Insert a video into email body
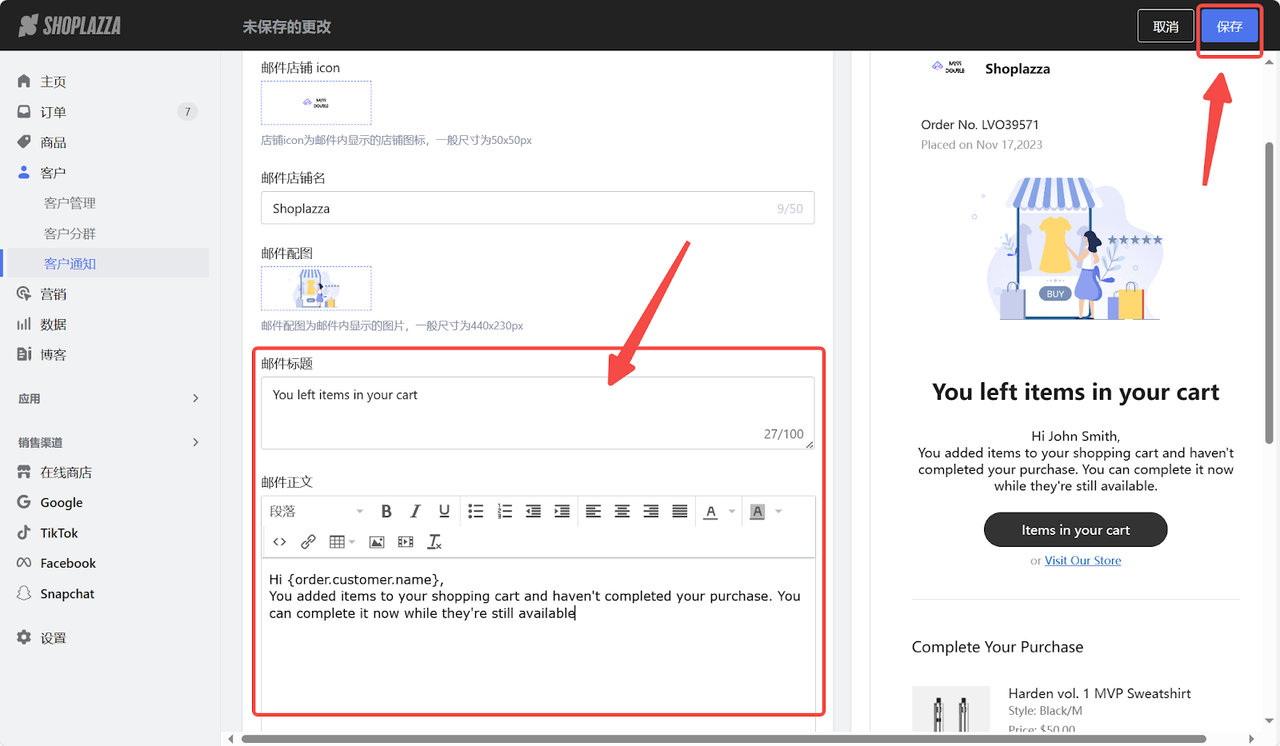Screen dimensions: 1280x746 pos(405,542)
